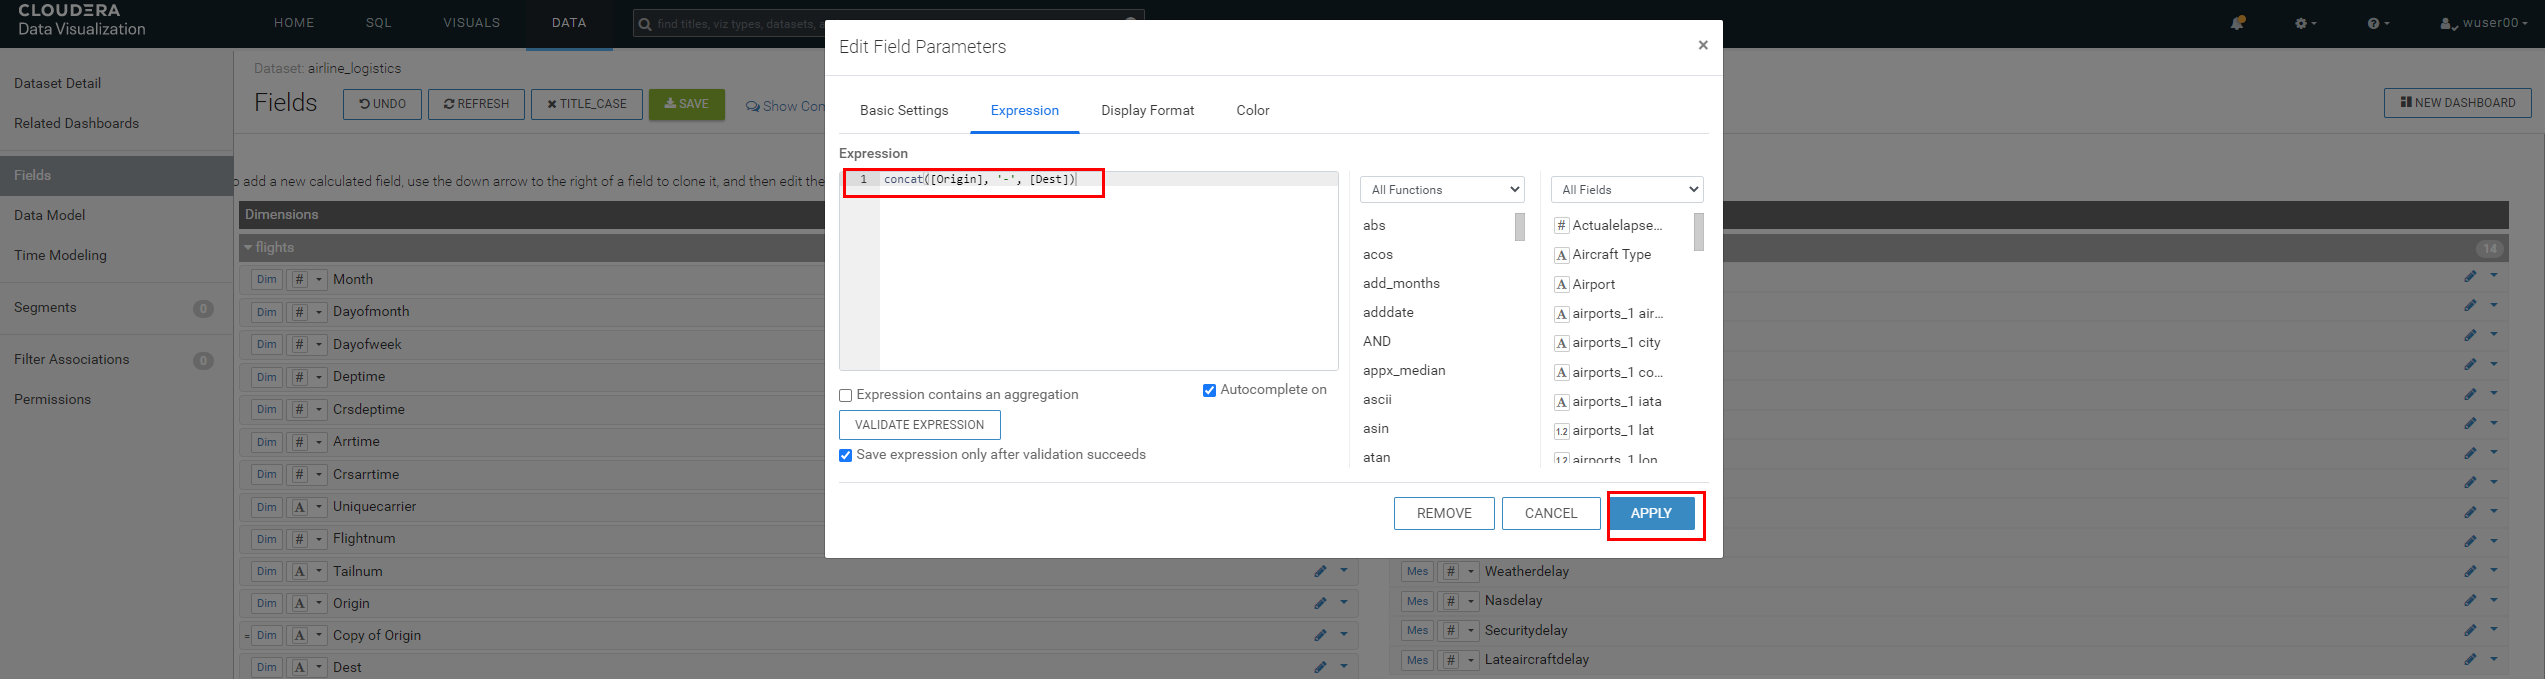Open the HOME menu
The image size is (2545, 679).
pos(294,23)
